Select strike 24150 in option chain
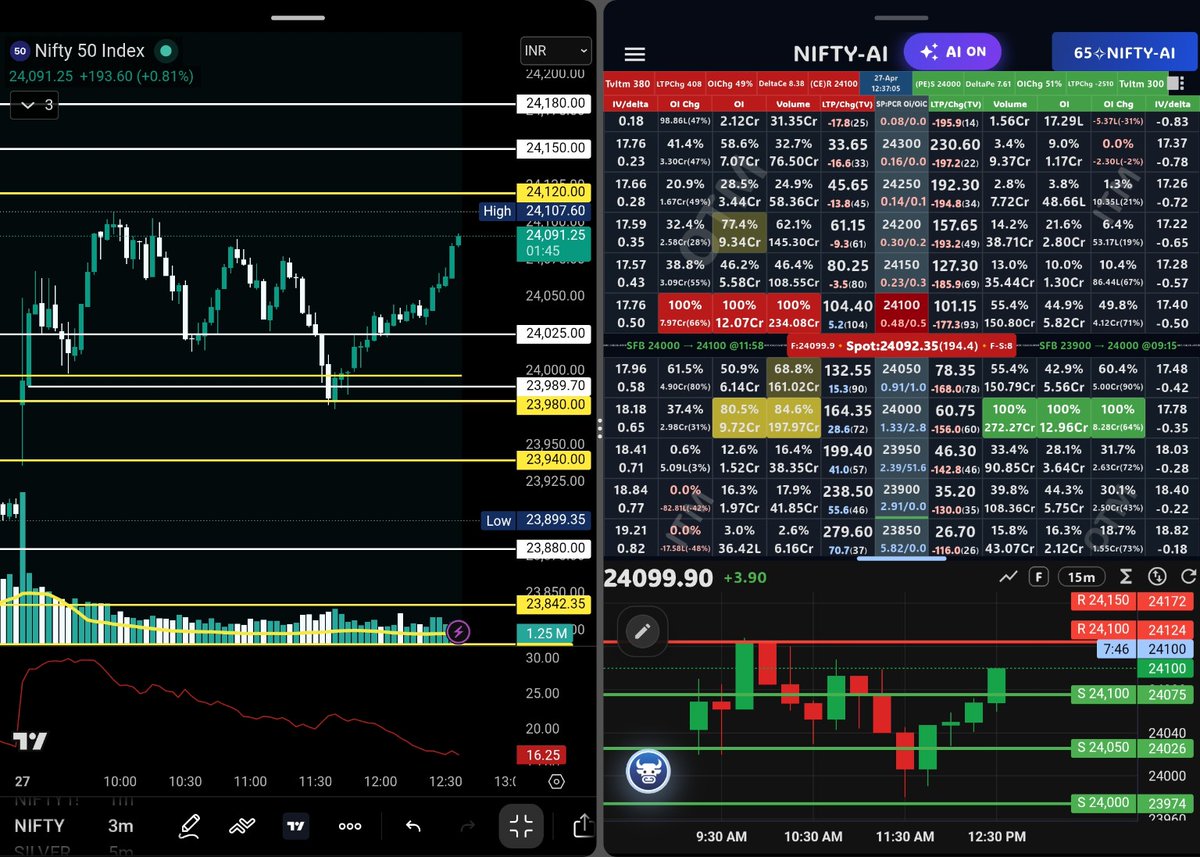This screenshot has height=857, width=1200. click(x=903, y=266)
